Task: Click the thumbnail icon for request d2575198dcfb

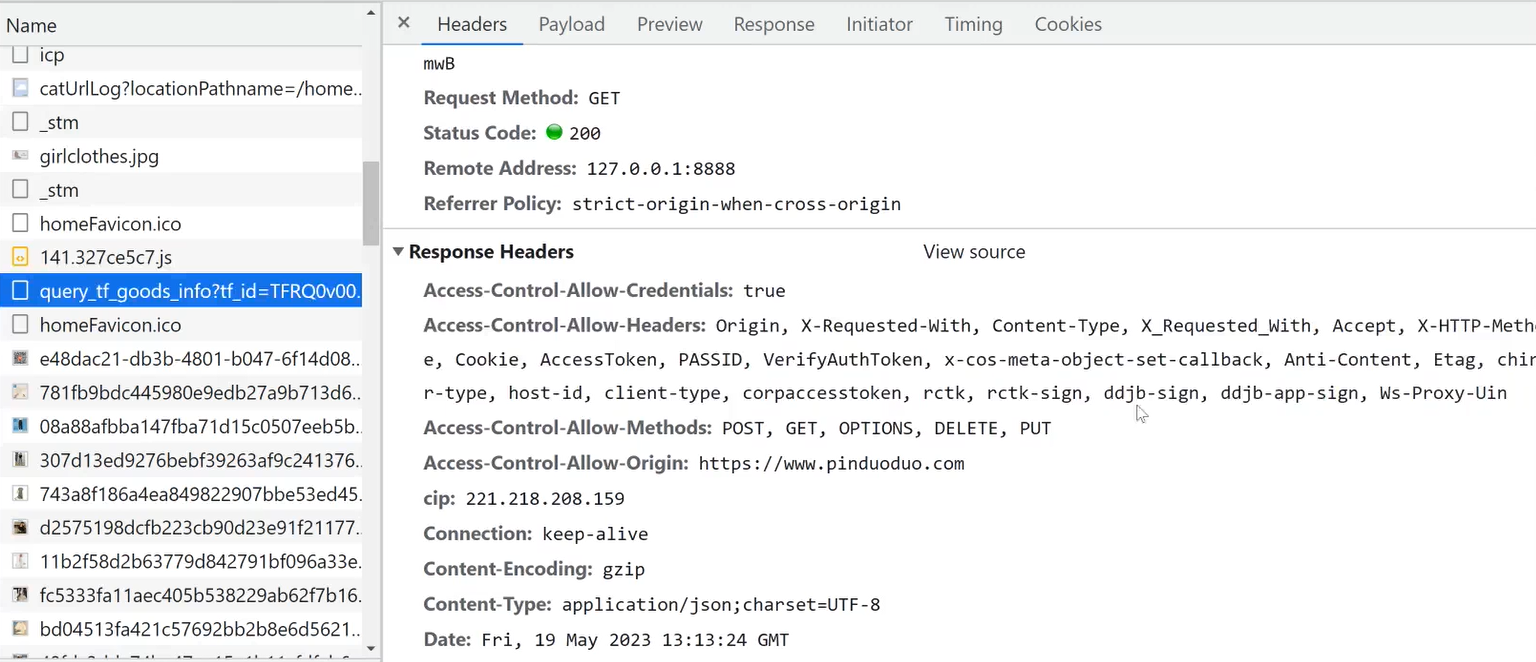Action: tap(20, 527)
